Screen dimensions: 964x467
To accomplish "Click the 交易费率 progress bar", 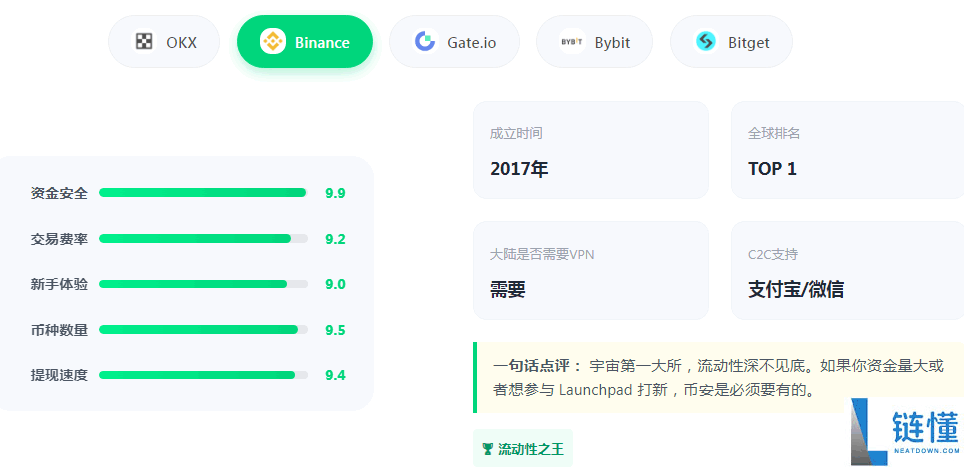I will 203,238.
